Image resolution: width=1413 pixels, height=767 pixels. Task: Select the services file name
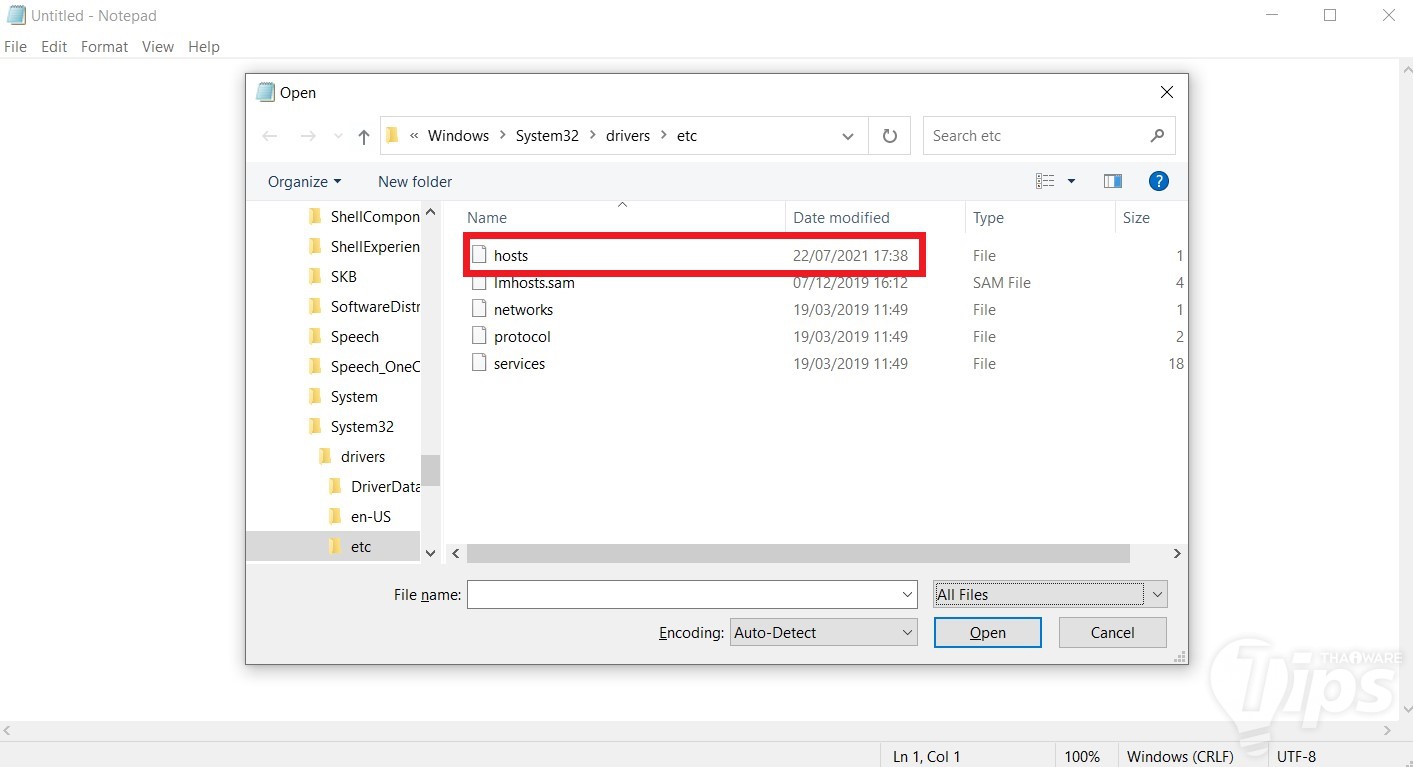click(519, 363)
